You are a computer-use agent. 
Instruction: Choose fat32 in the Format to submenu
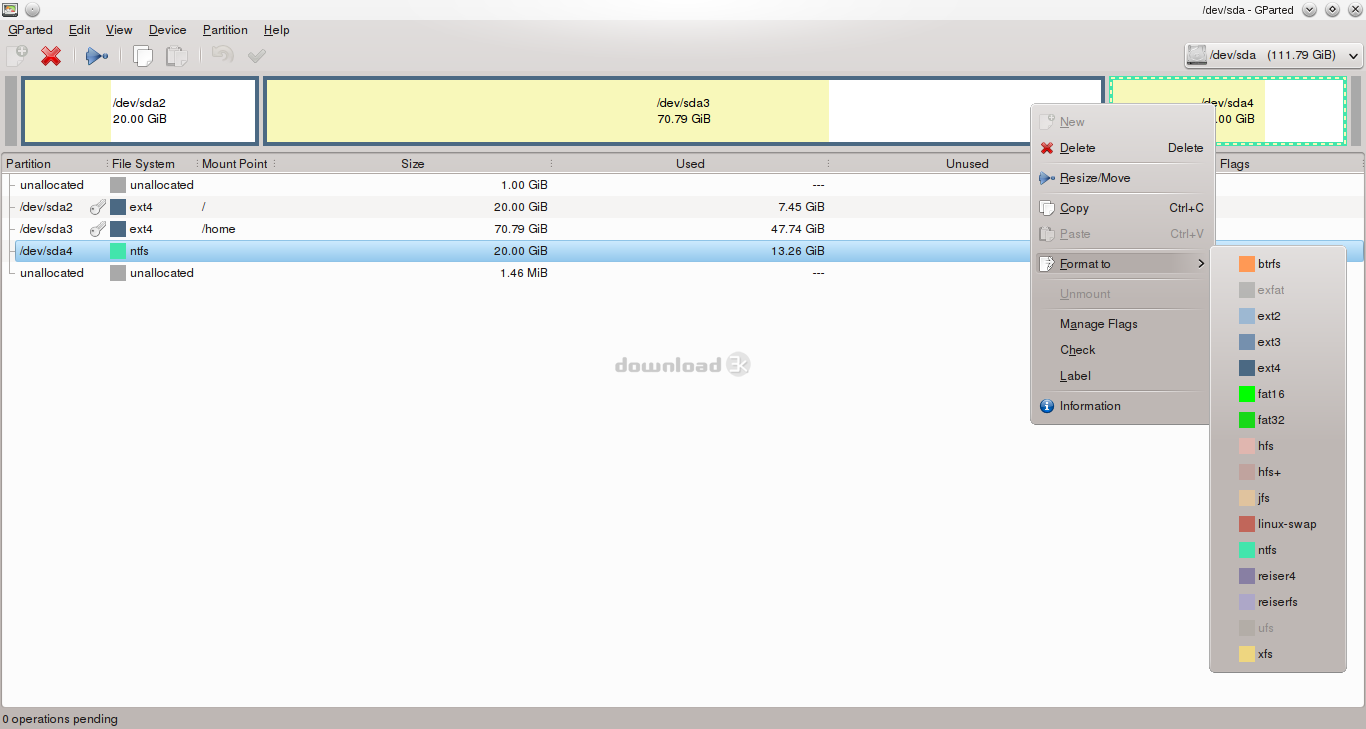[x=1277, y=420]
